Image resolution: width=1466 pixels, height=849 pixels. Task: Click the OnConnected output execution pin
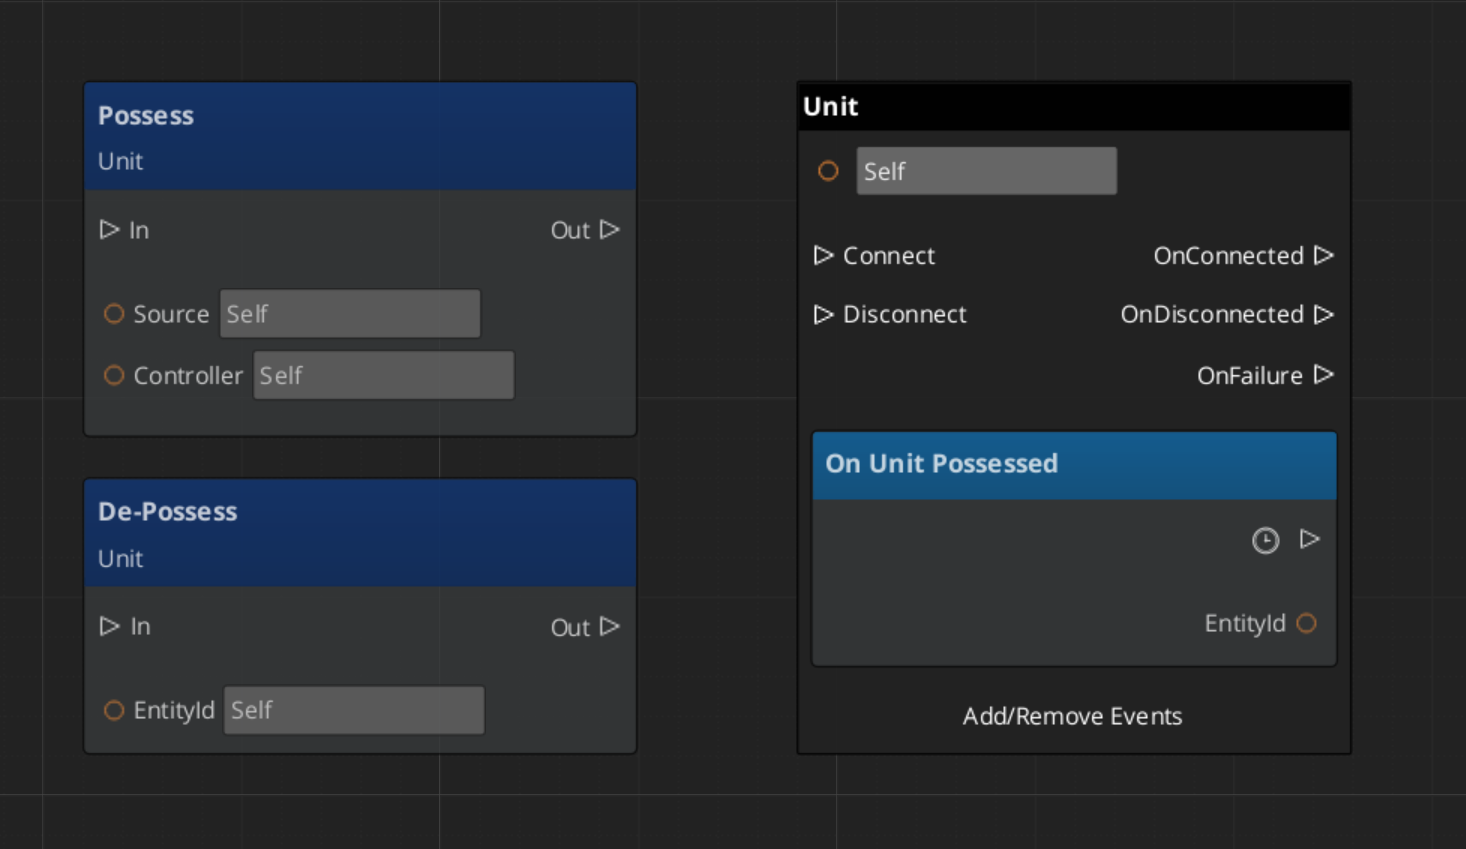(1324, 256)
